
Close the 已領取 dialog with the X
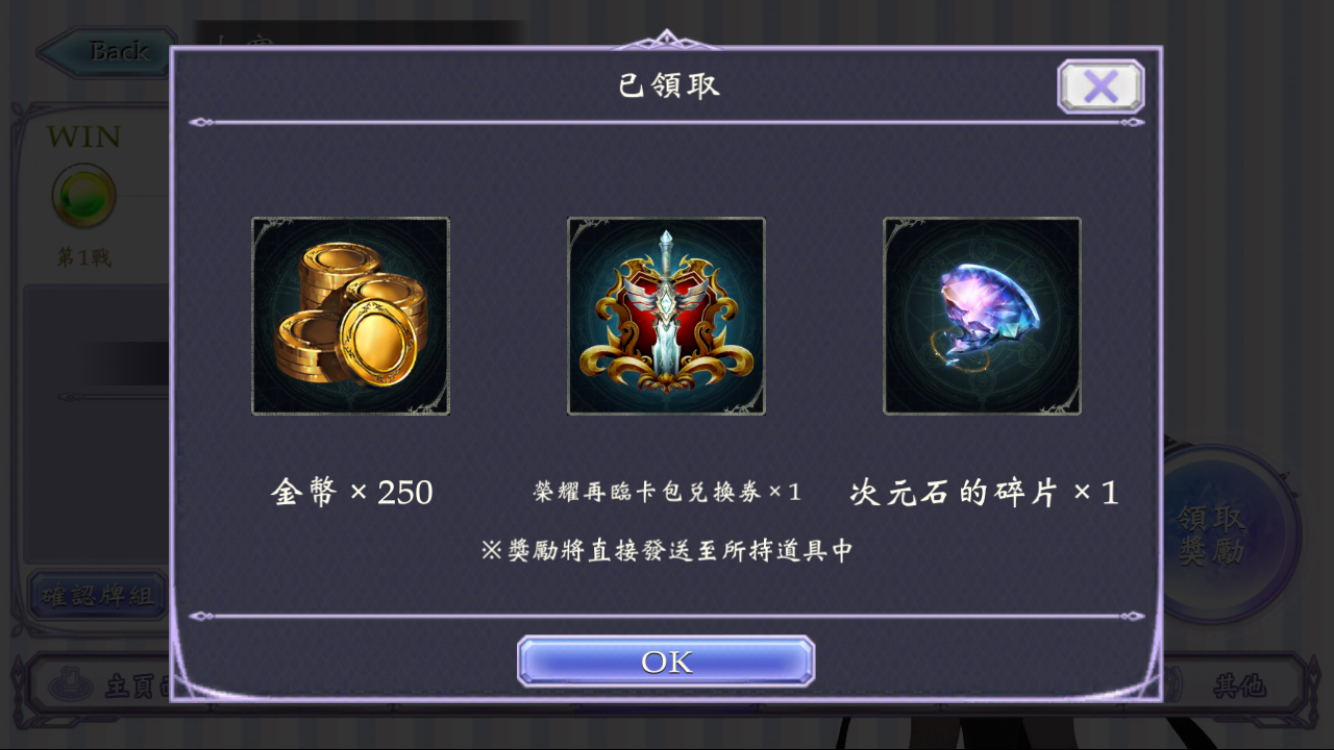pyautogui.click(x=1100, y=87)
